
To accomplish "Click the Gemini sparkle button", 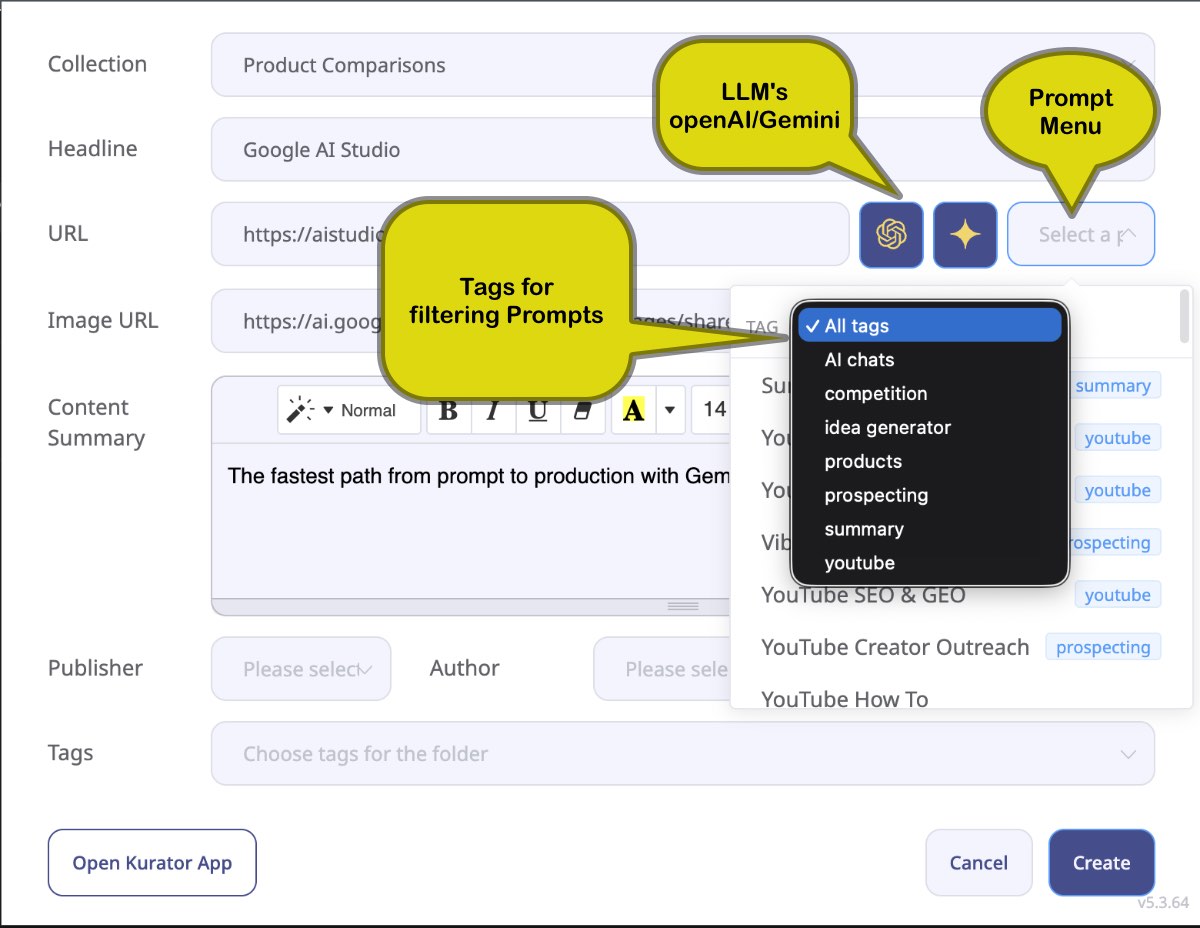I will point(965,235).
